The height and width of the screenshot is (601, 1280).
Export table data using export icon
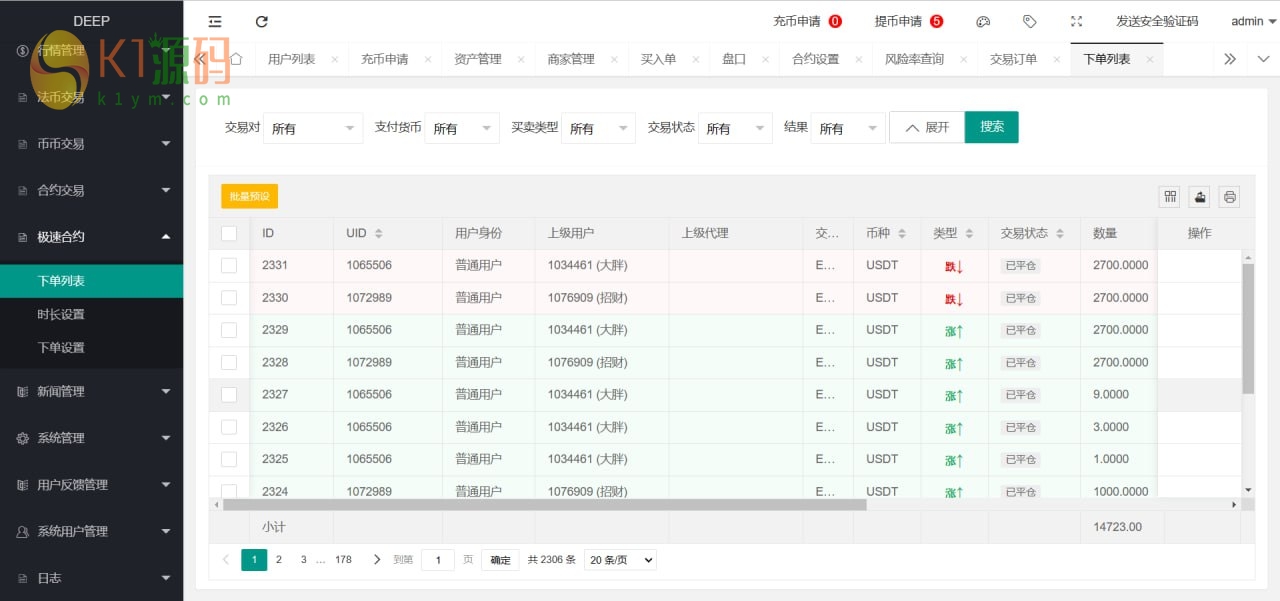pyautogui.click(x=1200, y=197)
